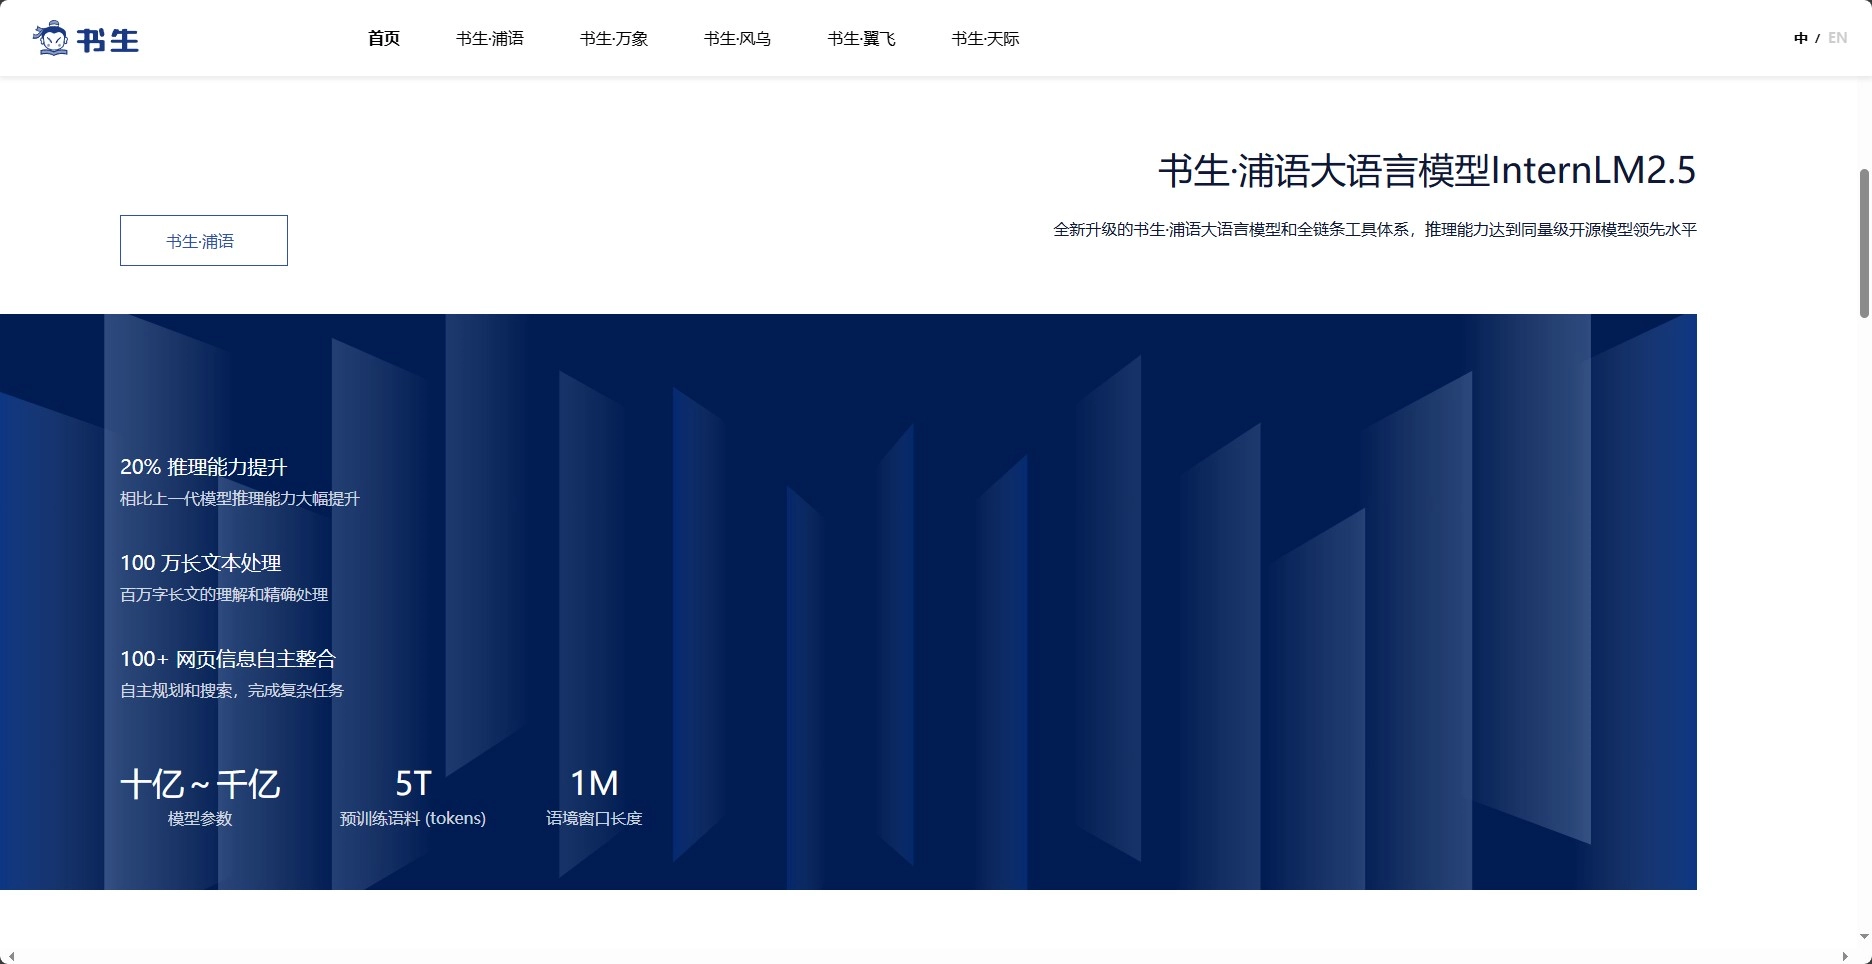Click the vertical scrollbar thumb

coord(1864,243)
